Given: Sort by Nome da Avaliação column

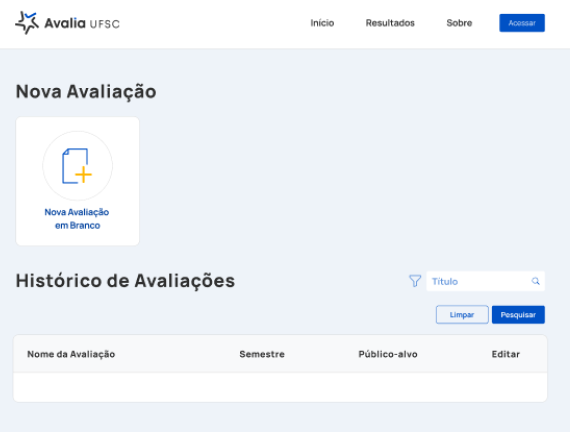Looking at the screenshot, I should coord(71,354).
